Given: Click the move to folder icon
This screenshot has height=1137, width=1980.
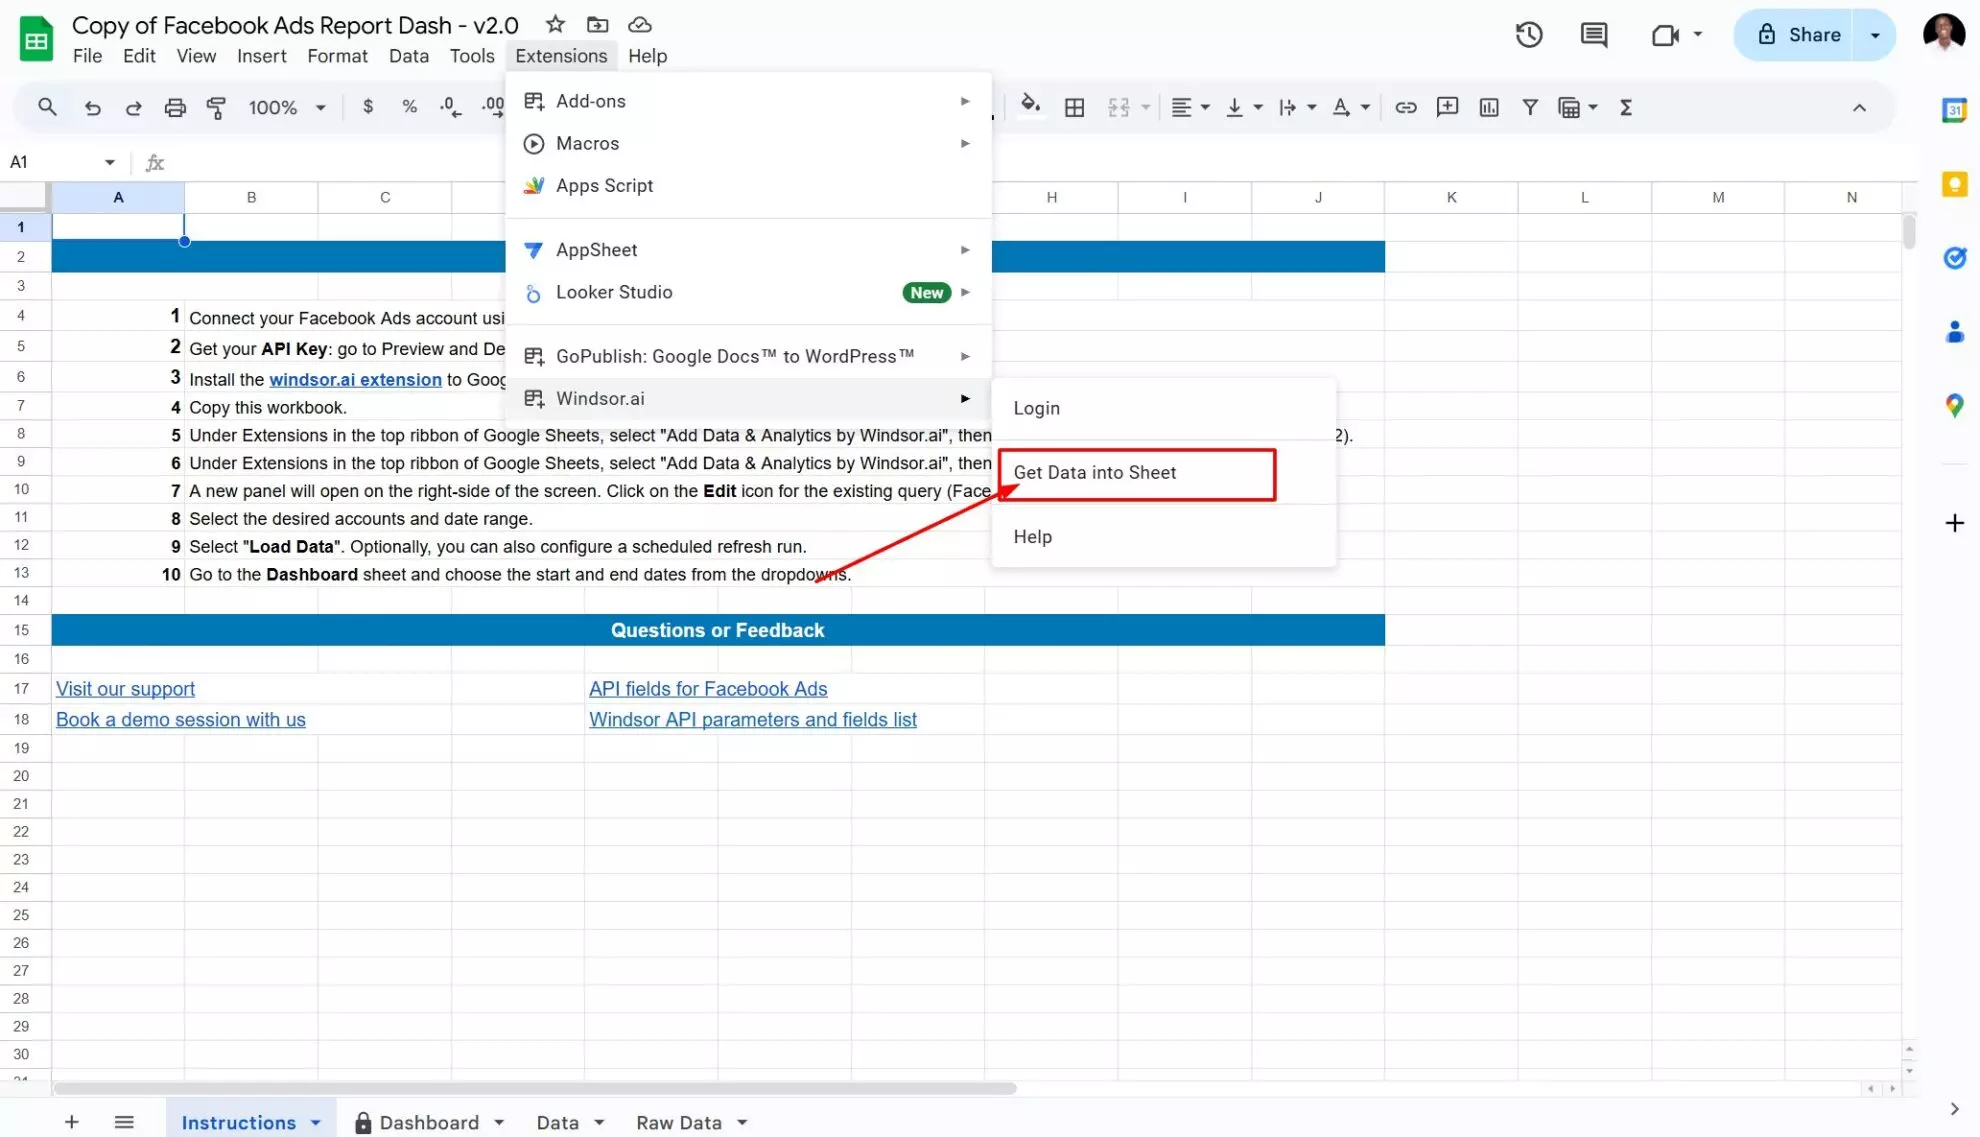Looking at the screenshot, I should tap(597, 24).
